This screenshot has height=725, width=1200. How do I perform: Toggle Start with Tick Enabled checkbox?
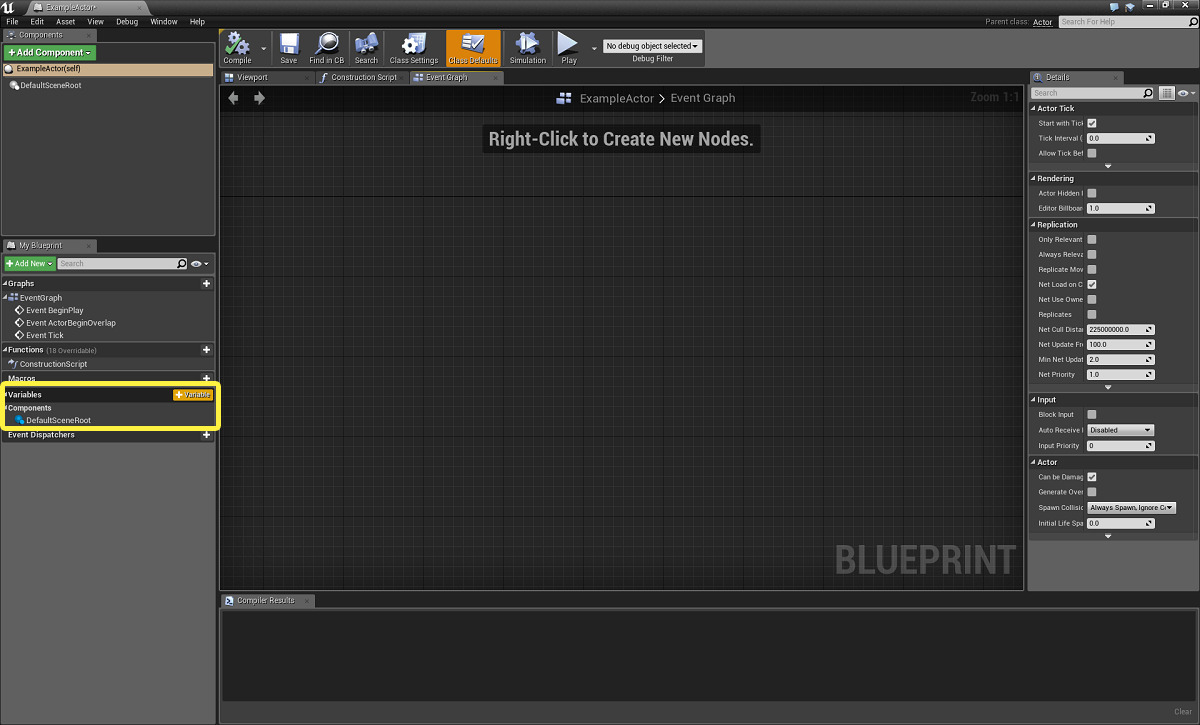click(1092, 123)
